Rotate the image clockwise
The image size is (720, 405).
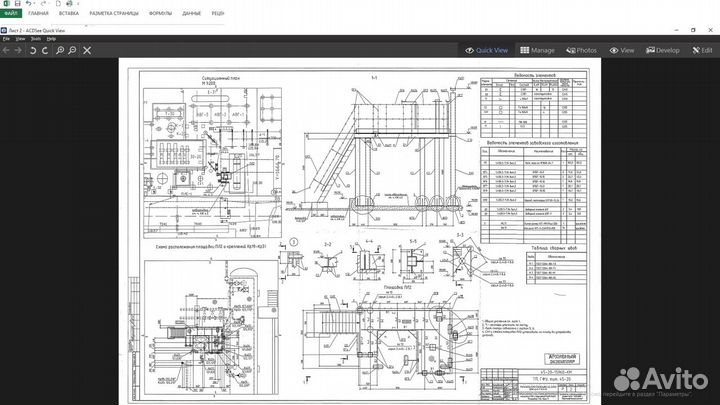[x=45, y=49]
